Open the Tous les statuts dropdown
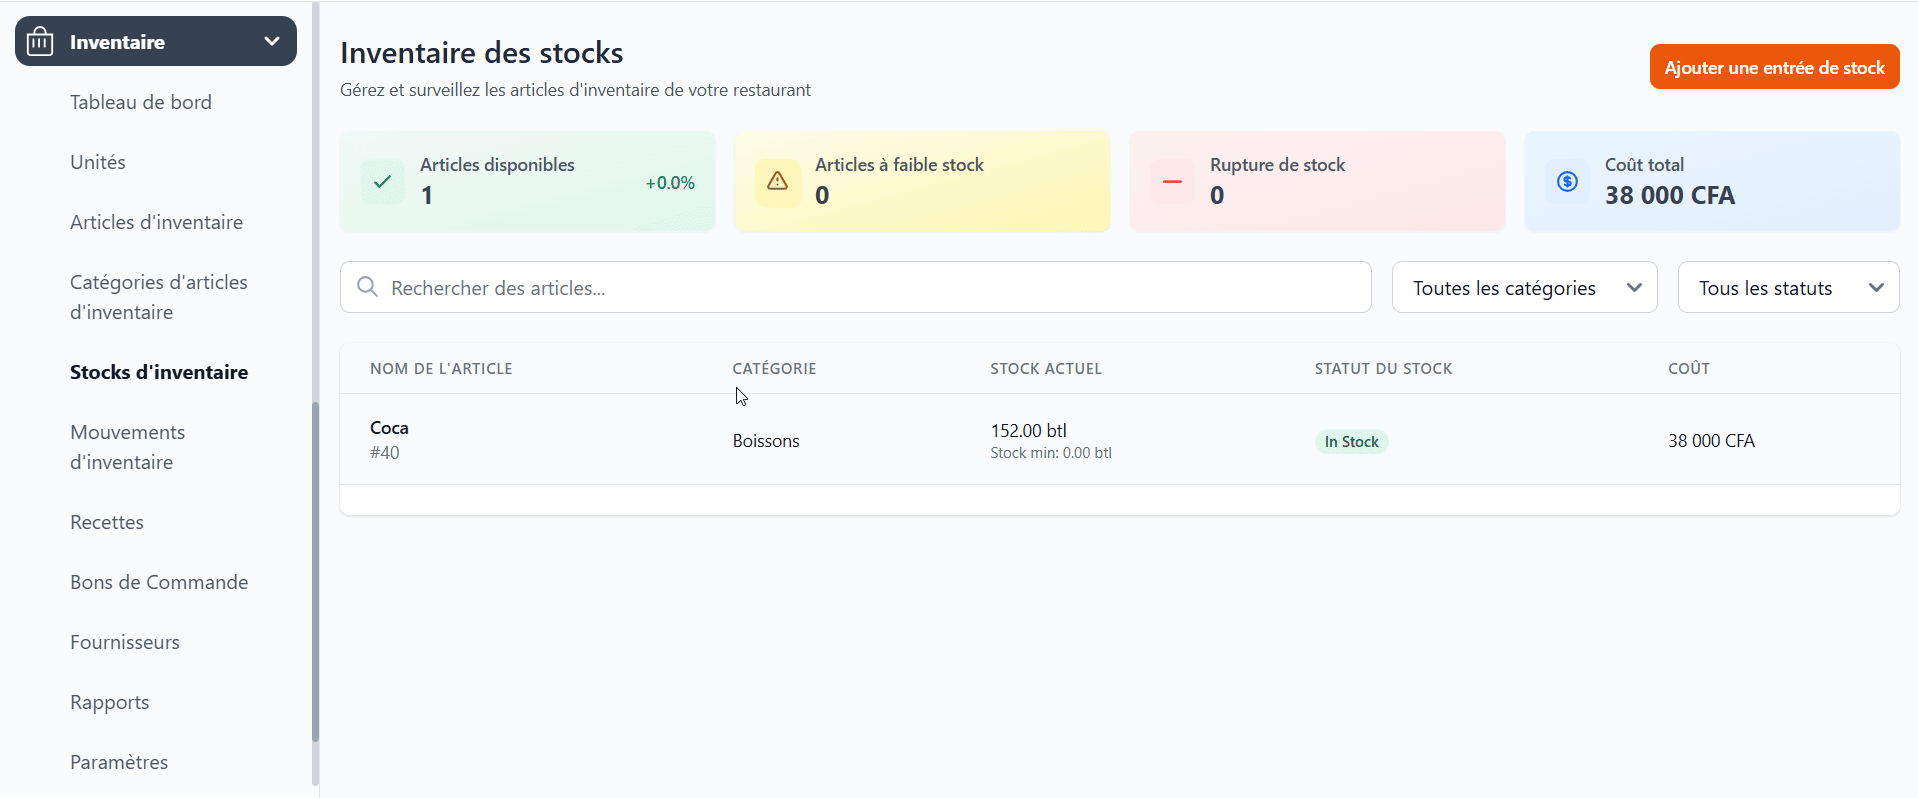 1787,288
